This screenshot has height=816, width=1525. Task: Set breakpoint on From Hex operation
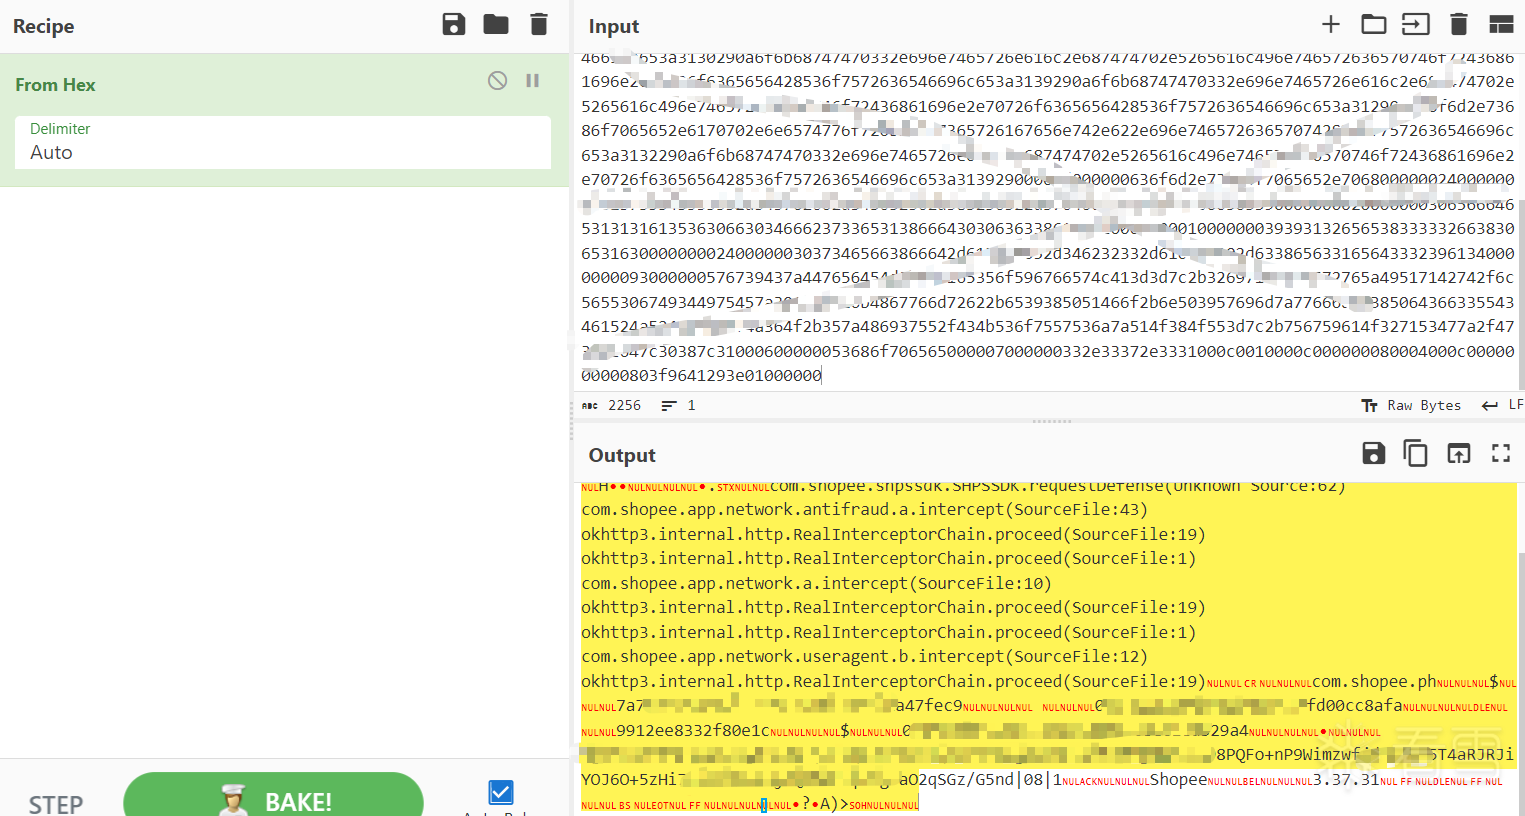pyautogui.click(x=533, y=81)
